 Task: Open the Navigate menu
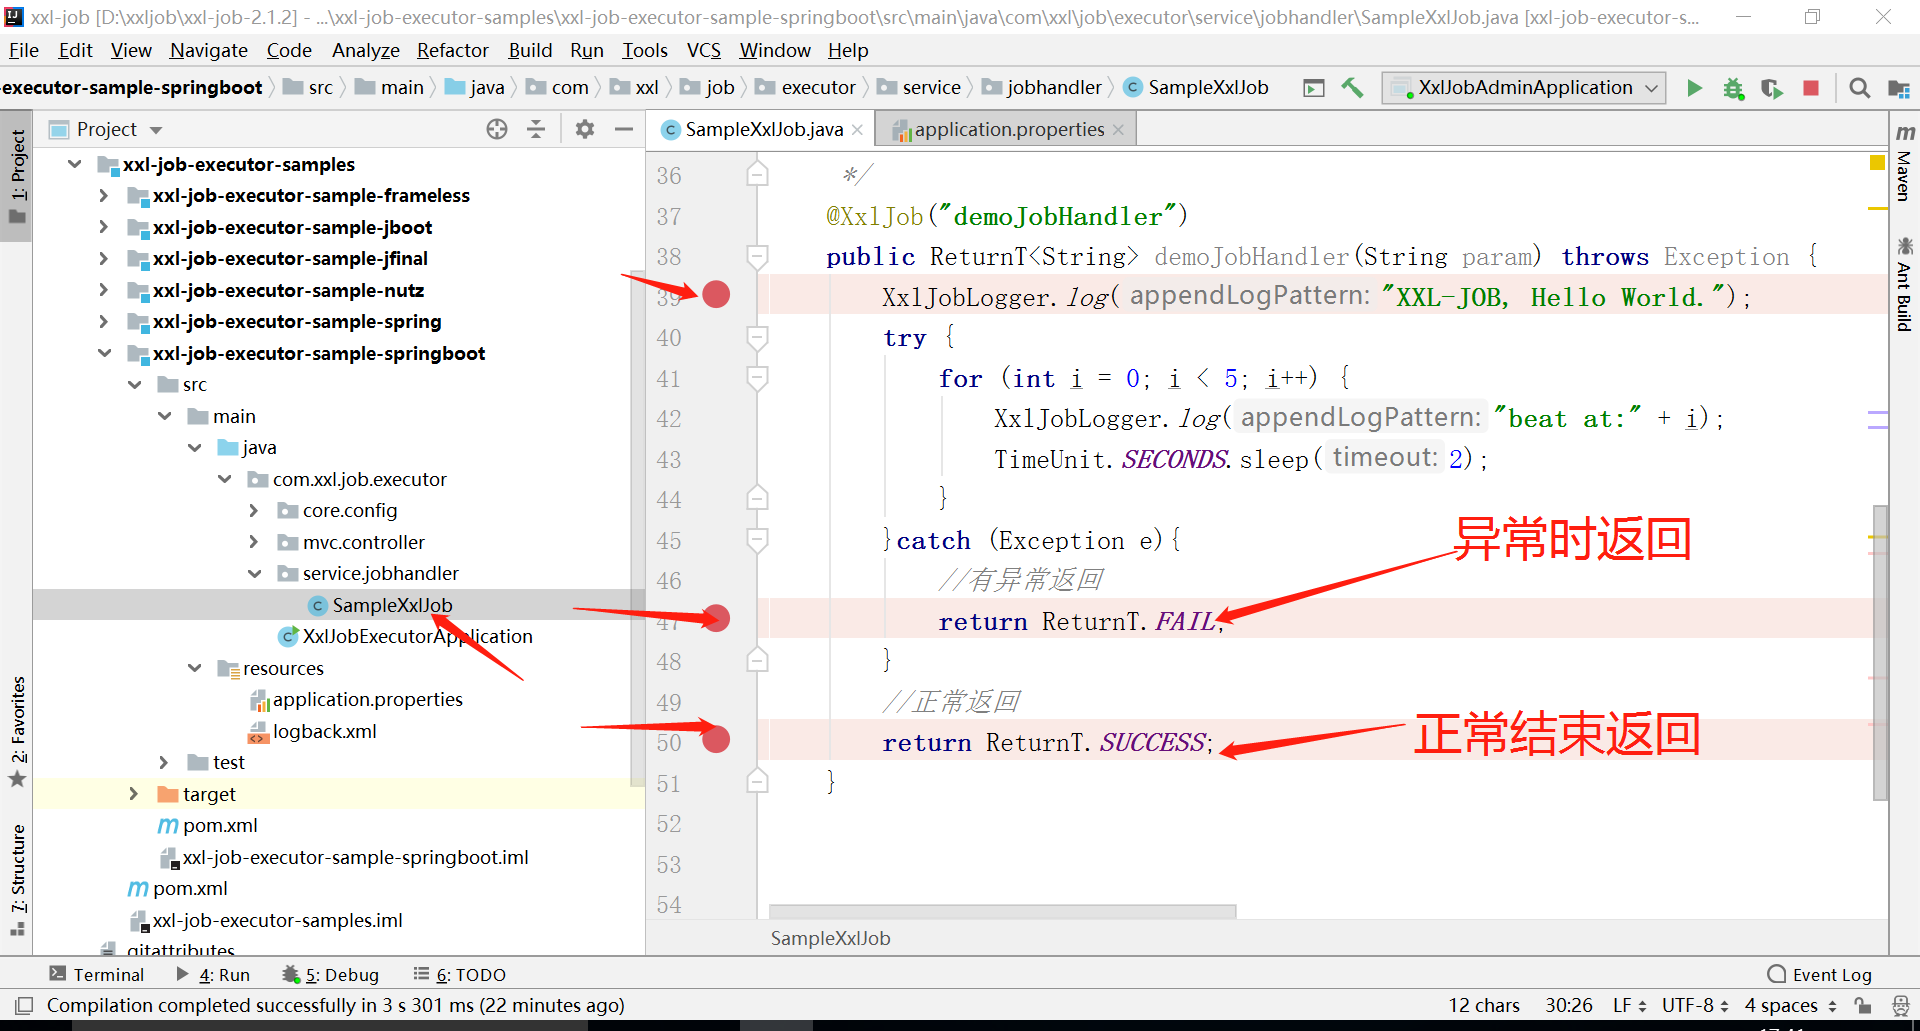pyautogui.click(x=208, y=50)
